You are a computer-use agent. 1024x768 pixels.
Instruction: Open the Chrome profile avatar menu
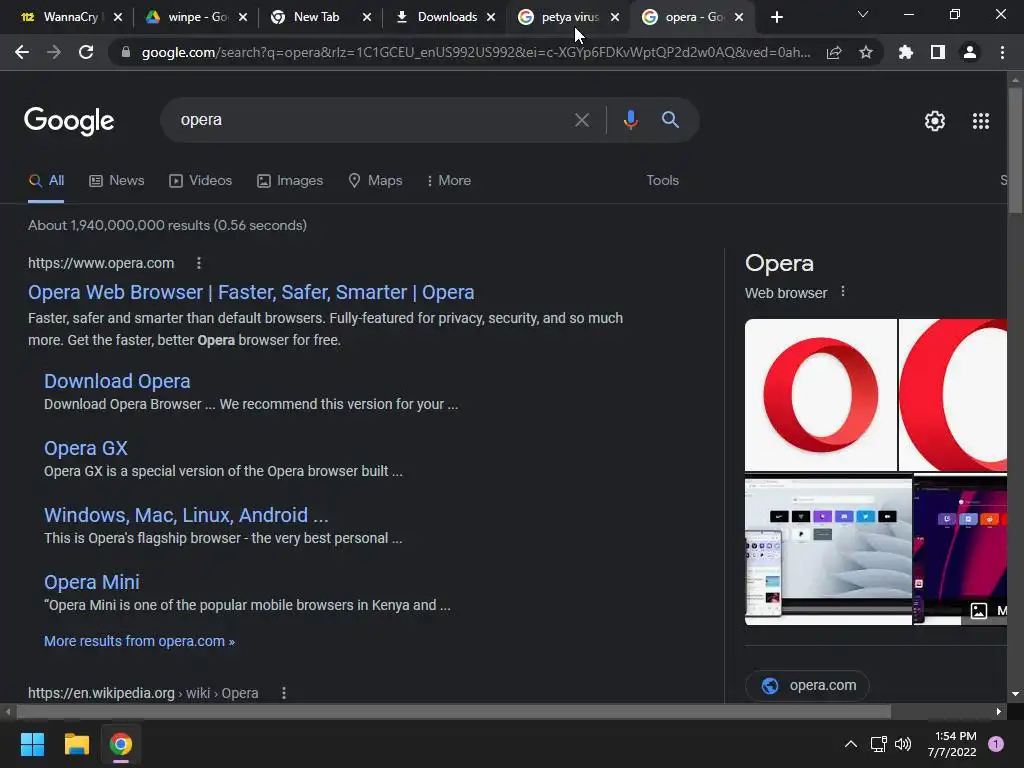click(x=970, y=52)
